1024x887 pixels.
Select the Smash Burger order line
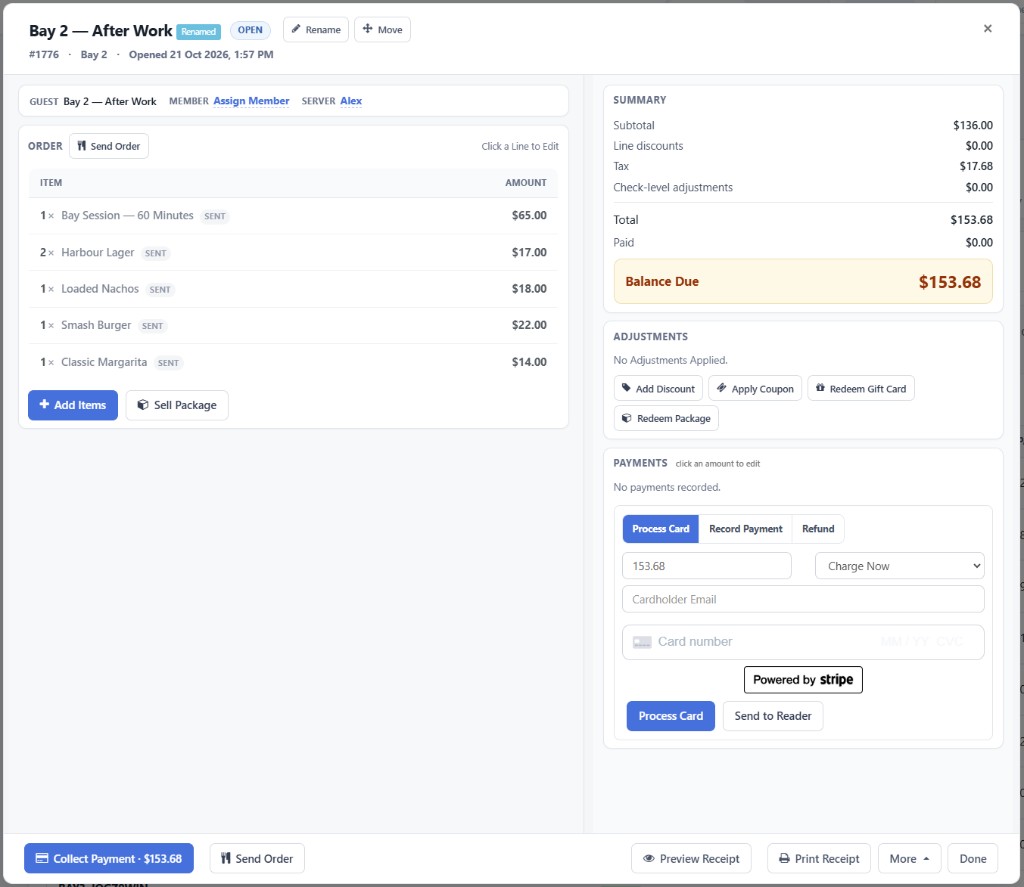pos(293,325)
